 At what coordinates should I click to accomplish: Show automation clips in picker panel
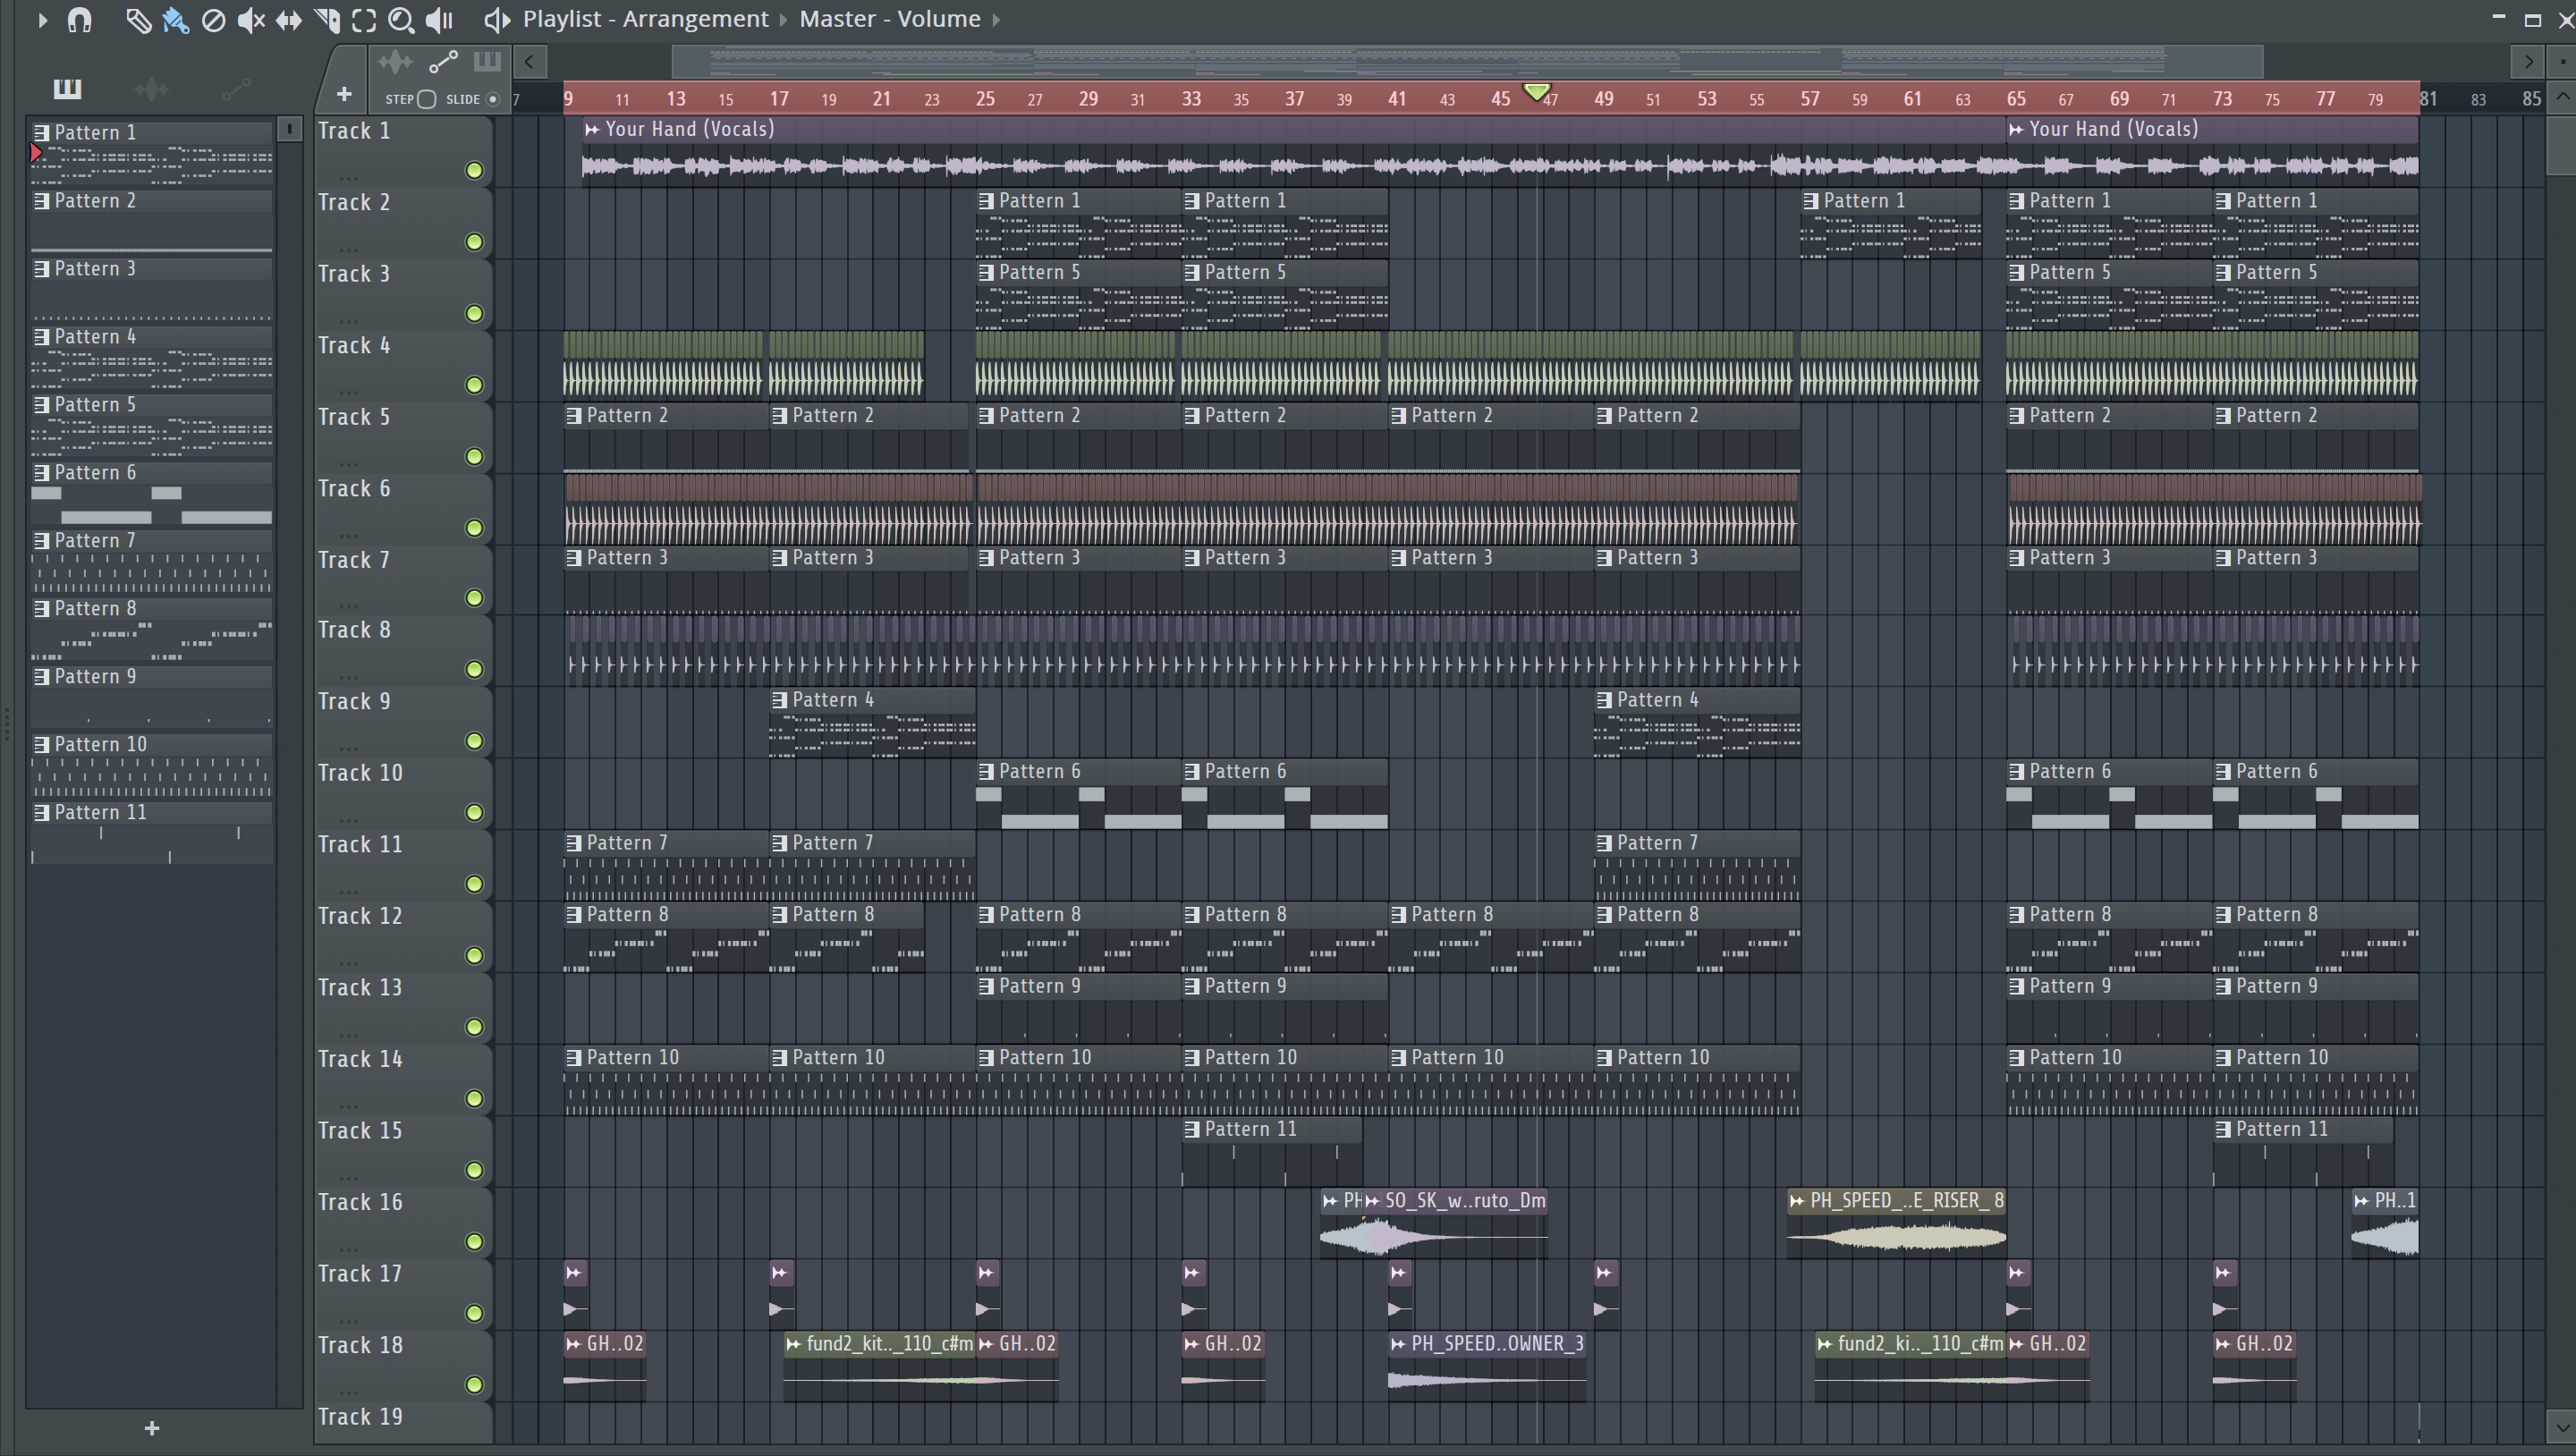236,90
